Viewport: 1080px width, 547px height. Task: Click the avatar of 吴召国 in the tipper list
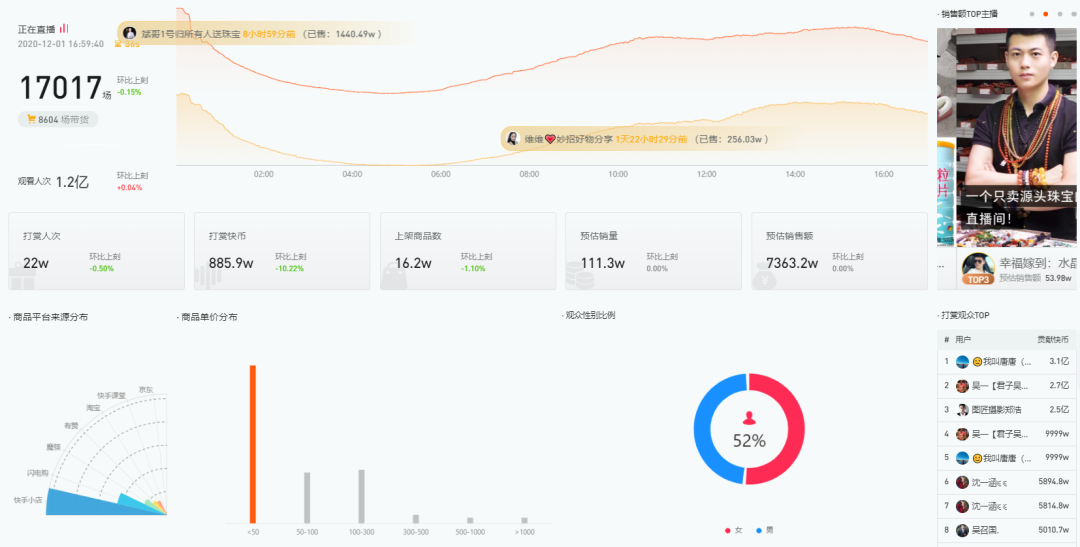pos(962,530)
